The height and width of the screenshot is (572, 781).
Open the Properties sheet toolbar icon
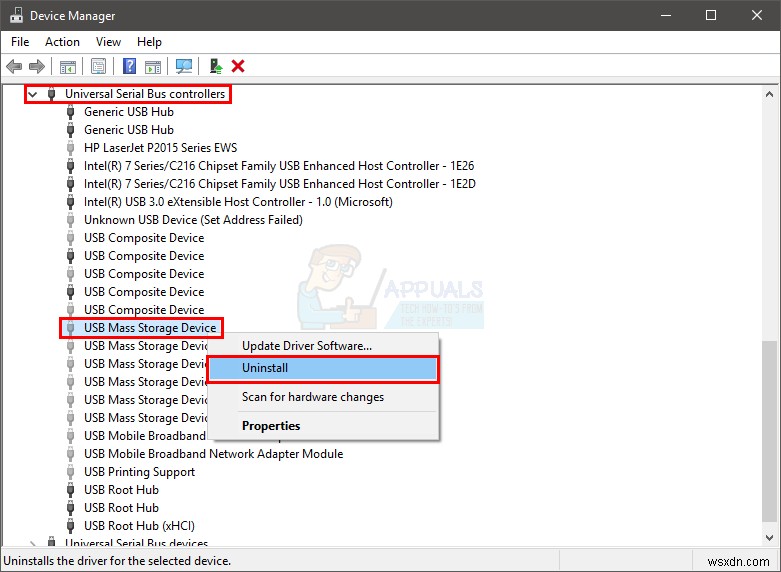coord(99,66)
